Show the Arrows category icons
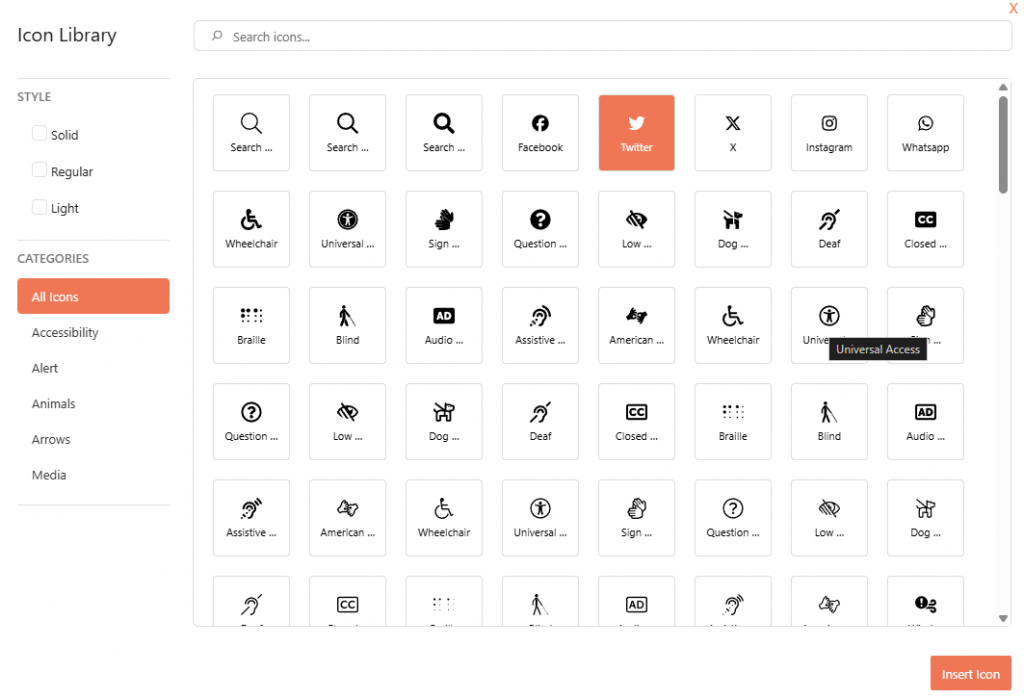 pos(51,439)
